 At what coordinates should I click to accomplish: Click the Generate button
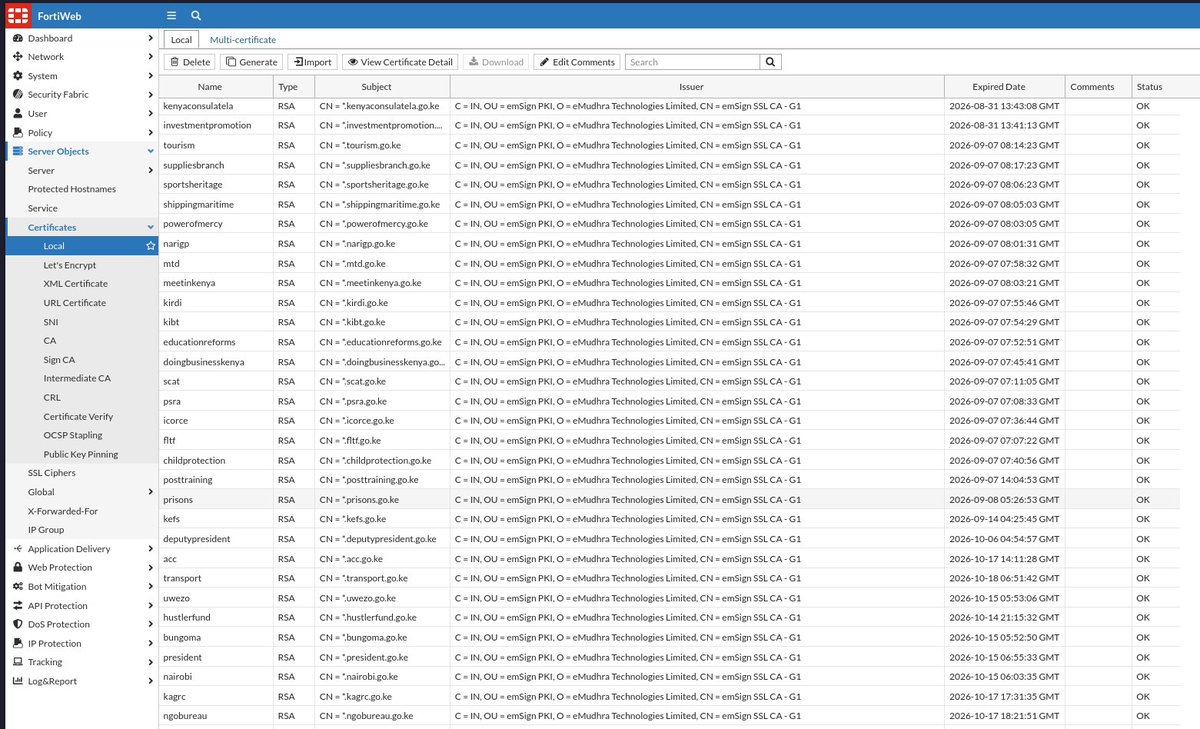tap(251, 62)
